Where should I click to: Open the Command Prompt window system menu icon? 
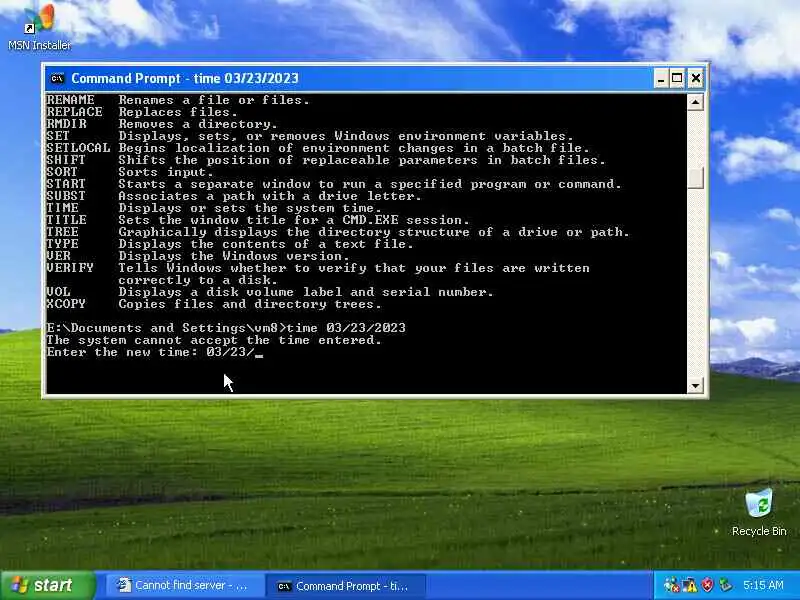coord(57,78)
